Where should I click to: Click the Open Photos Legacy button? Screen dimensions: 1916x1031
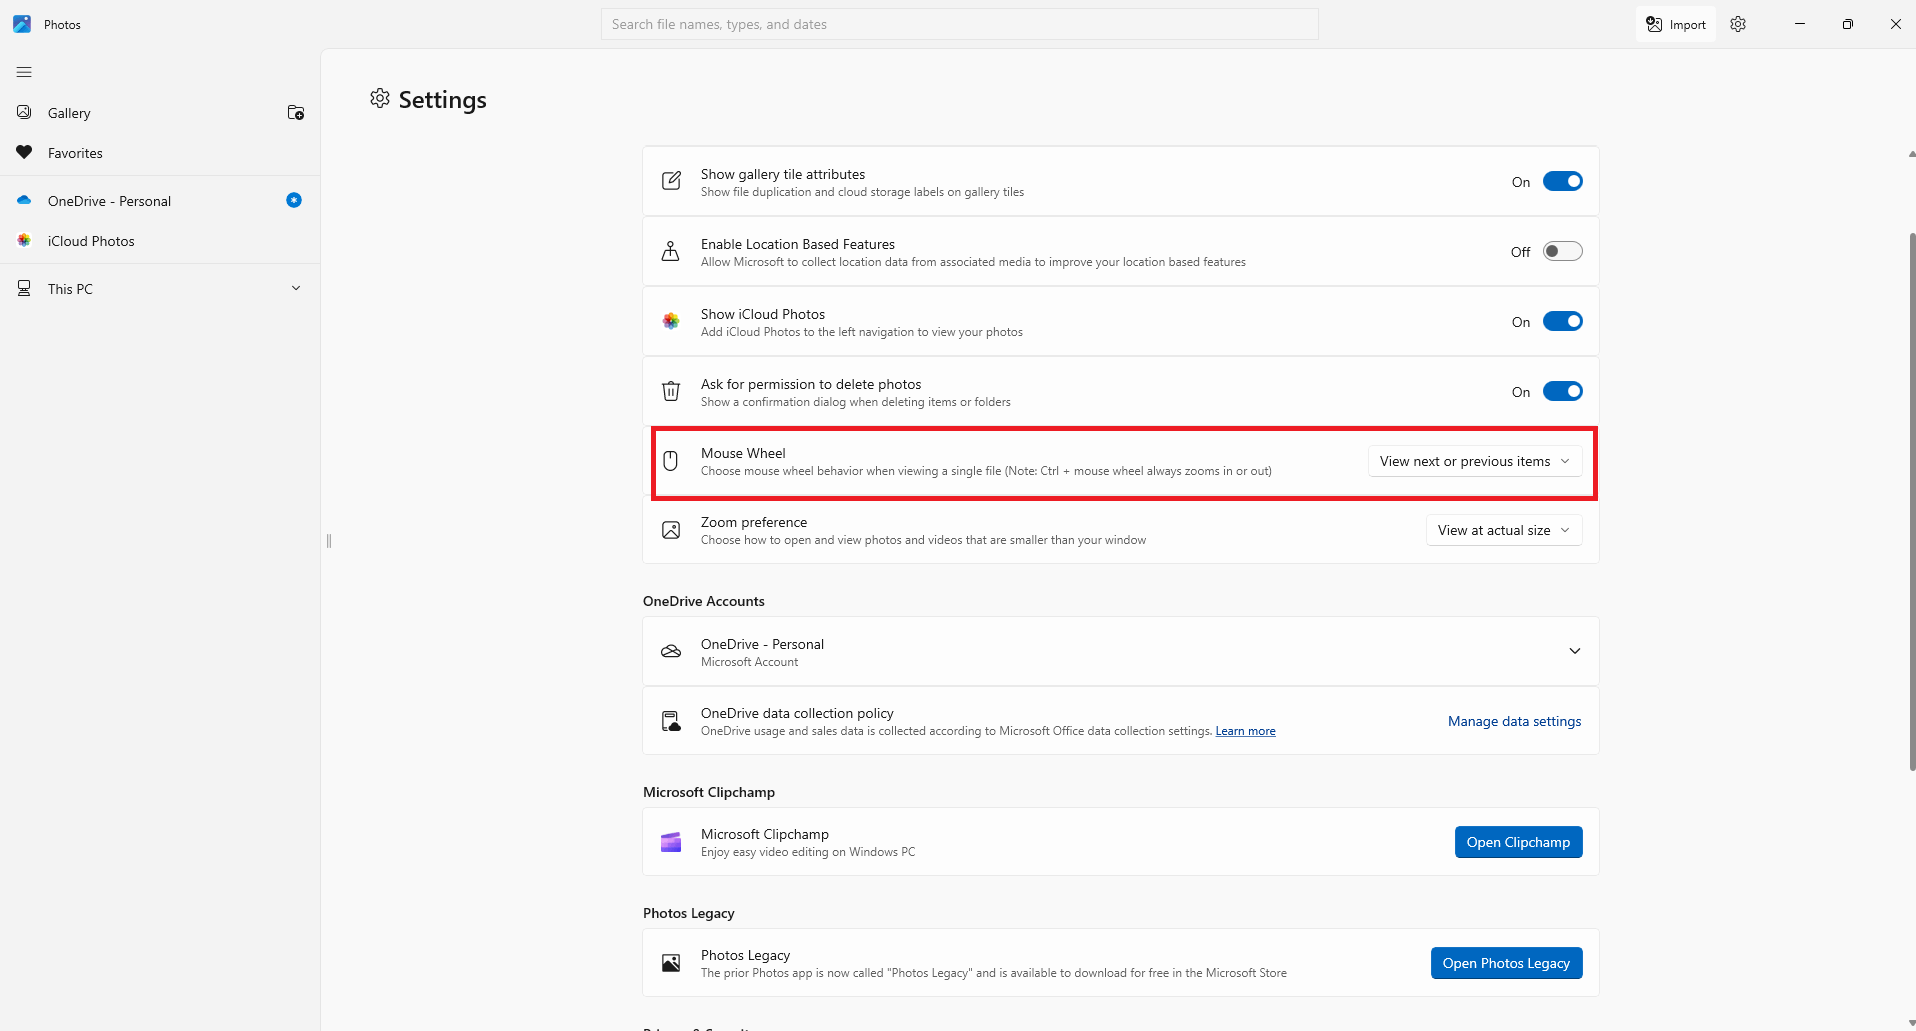(x=1507, y=963)
